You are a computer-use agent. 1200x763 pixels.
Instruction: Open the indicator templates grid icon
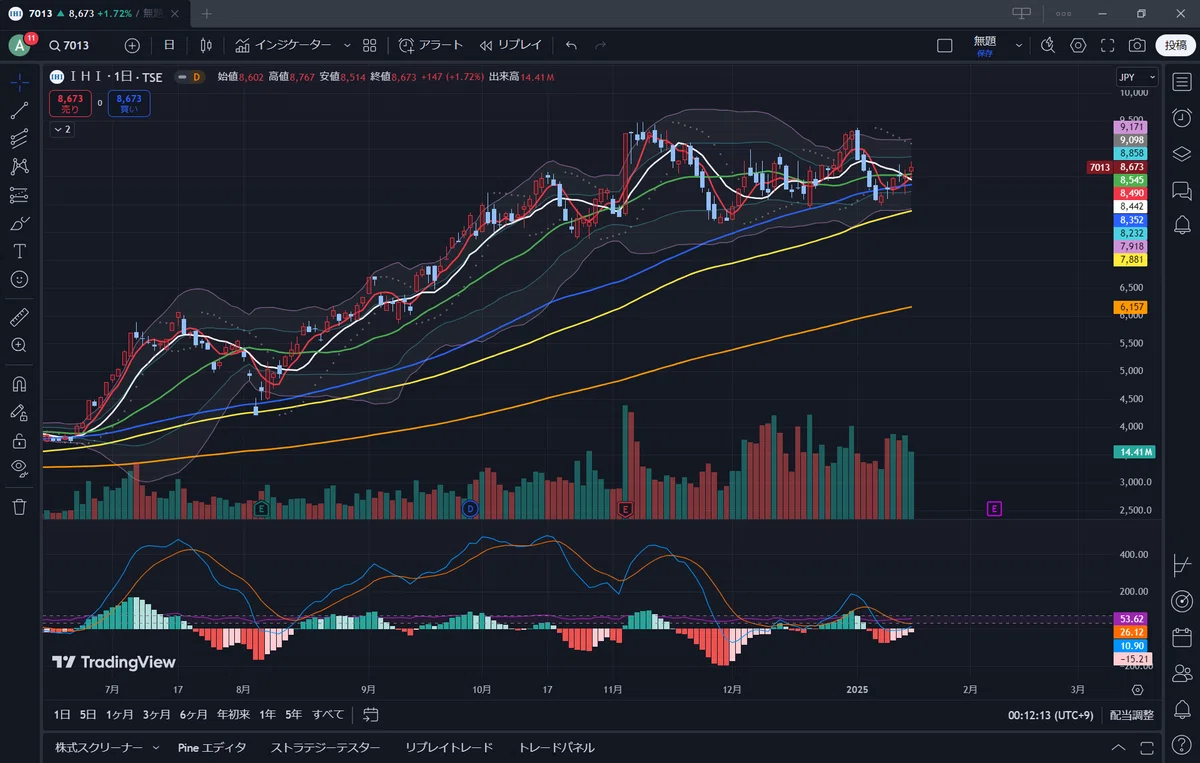(x=370, y=45)
